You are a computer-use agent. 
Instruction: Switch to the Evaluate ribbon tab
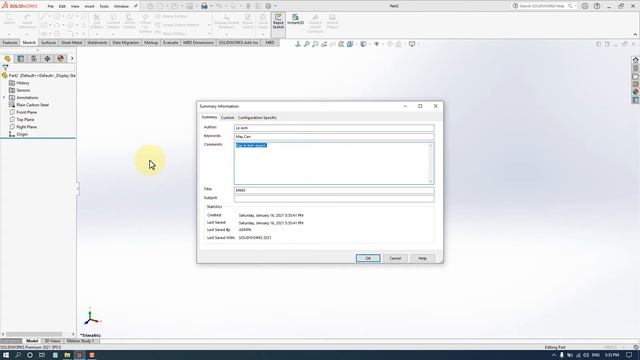[170, 42]
